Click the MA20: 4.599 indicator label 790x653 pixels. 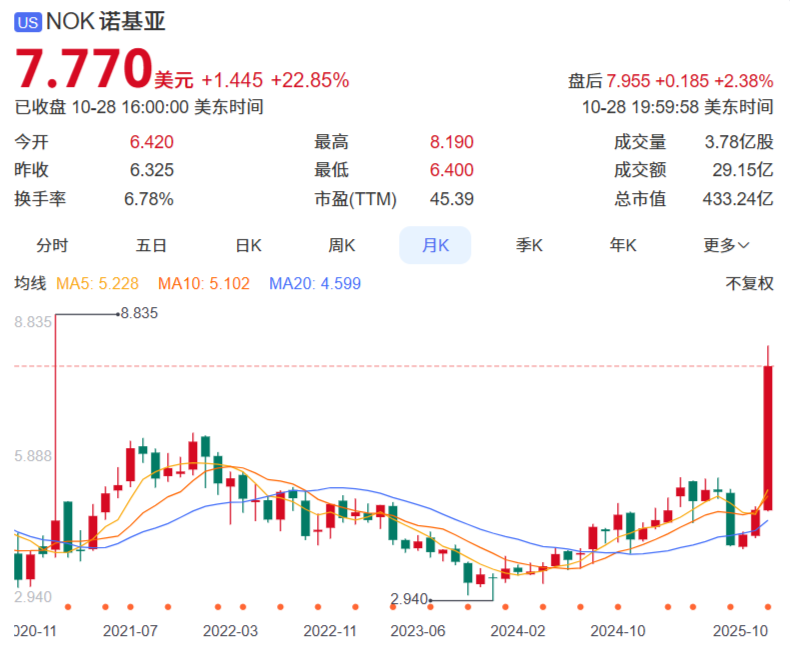(x=315, y=283)
